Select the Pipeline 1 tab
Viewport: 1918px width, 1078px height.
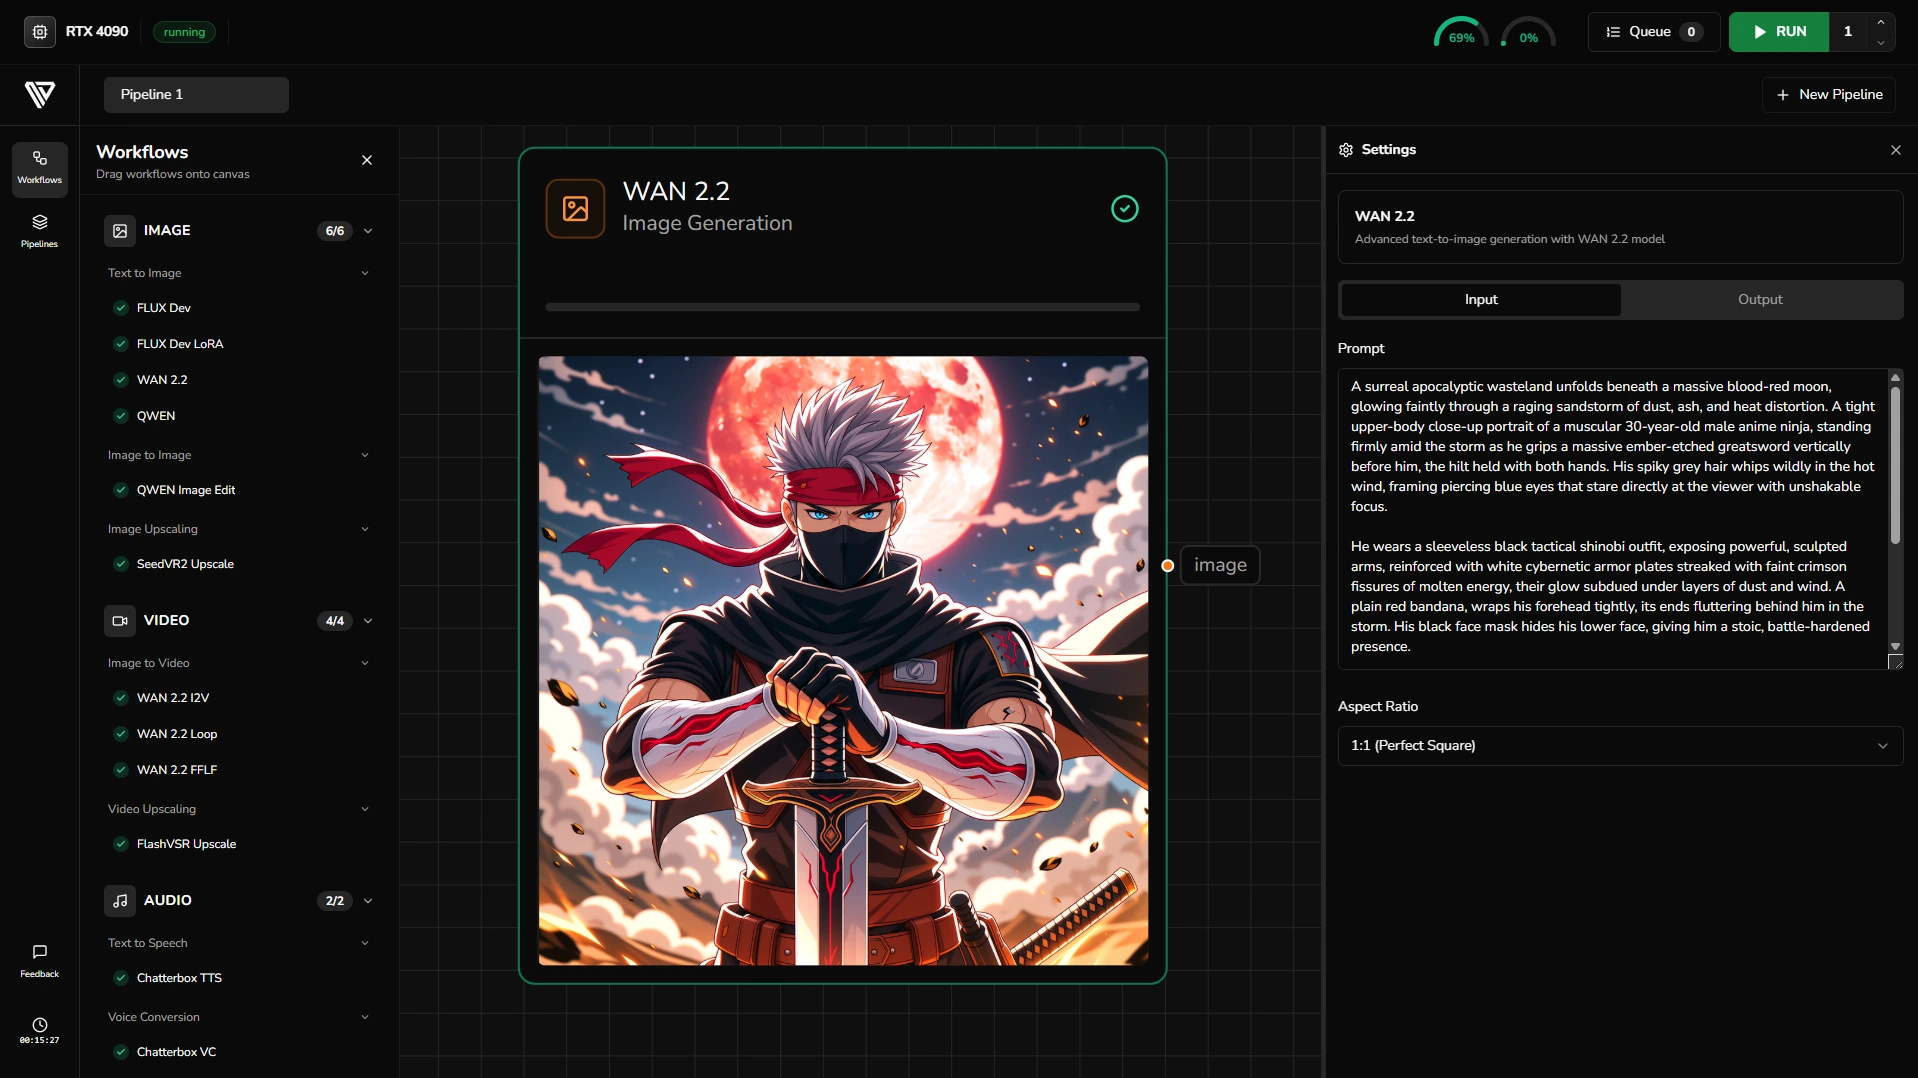click(x=196, y=94)
